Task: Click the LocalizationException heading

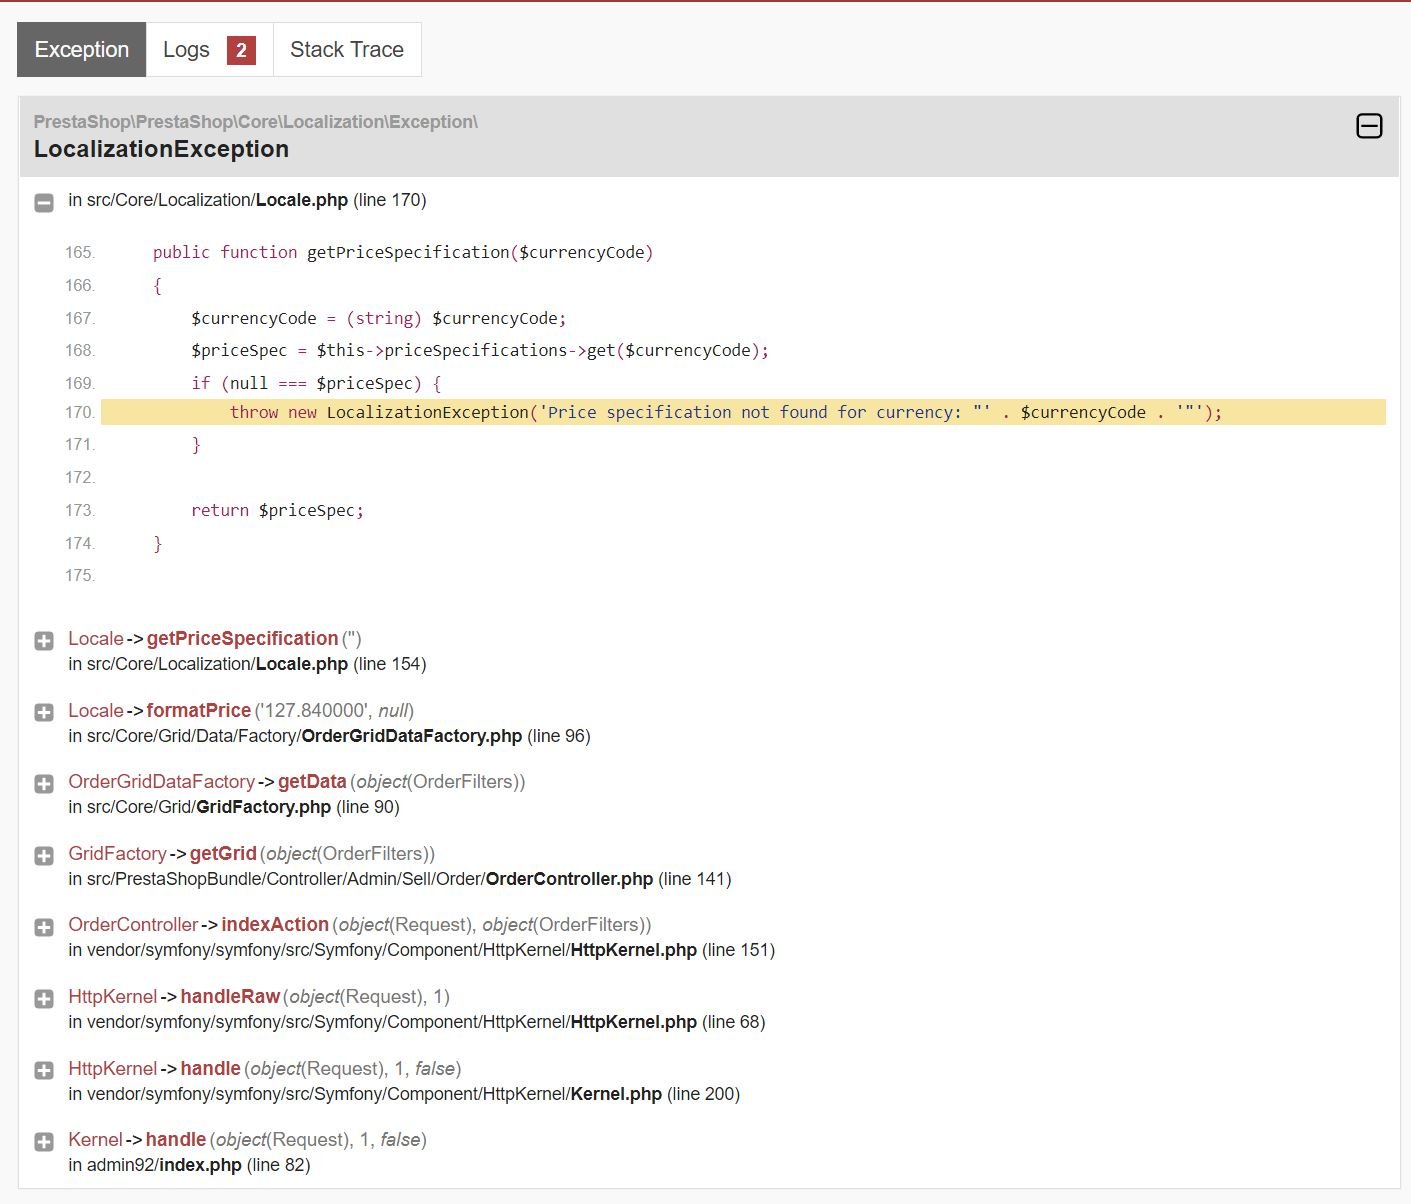Action: pos(161,149)
